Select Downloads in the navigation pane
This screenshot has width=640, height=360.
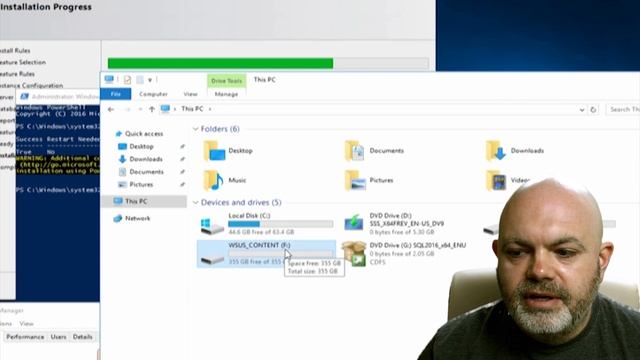coord(146,159)
